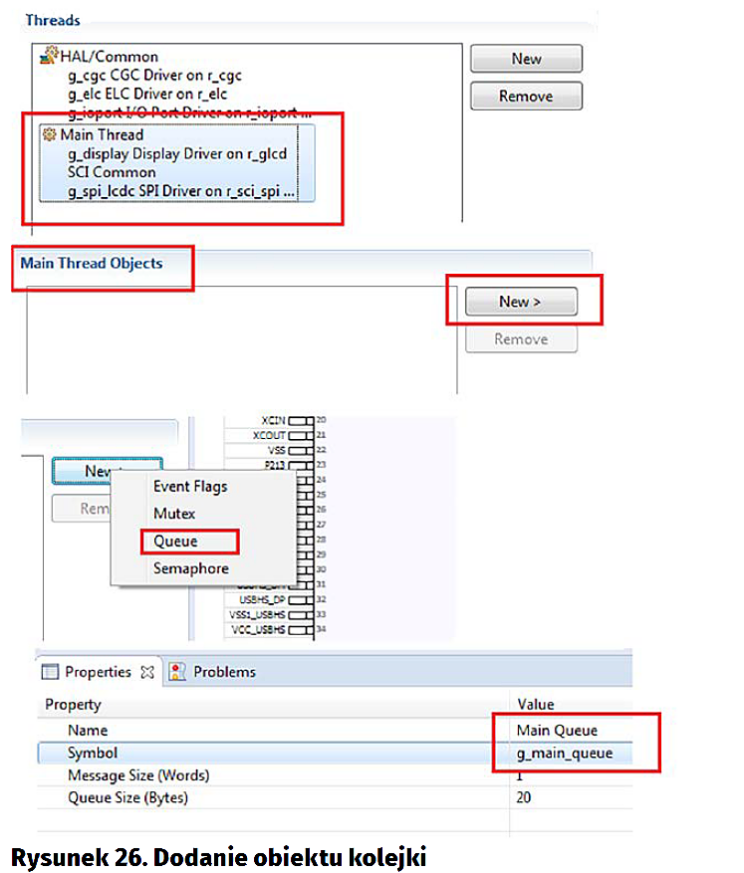Select g_cgc CGC Driver on r_cgc

coord(154,75)
